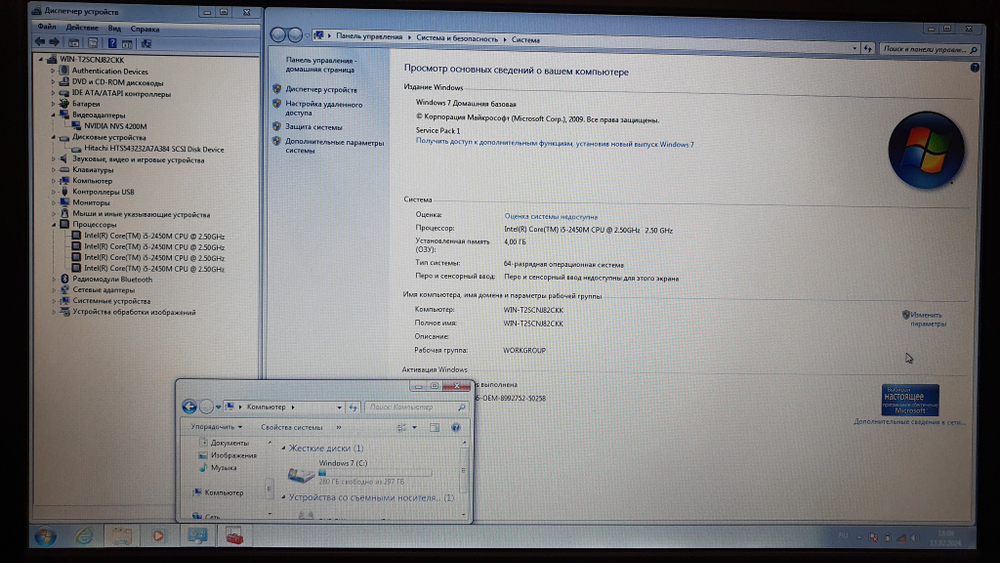
Task: Click the back arrow in Device Manager toolbar
Action: click(39, 43)
